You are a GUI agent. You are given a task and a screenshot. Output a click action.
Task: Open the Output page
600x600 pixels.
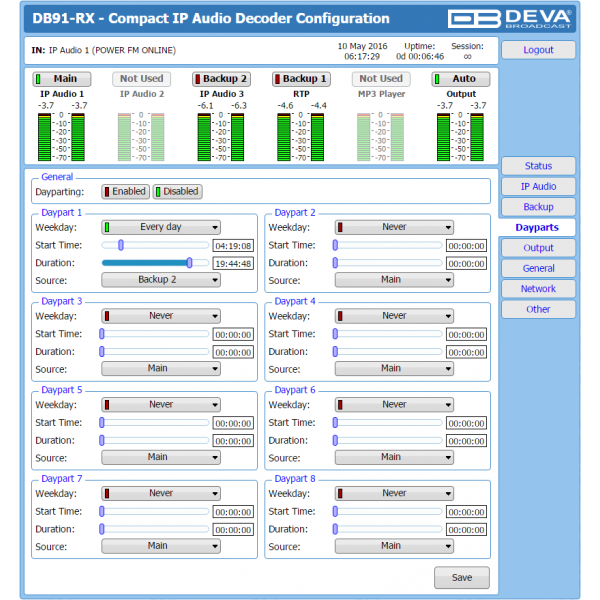(538, 248)
